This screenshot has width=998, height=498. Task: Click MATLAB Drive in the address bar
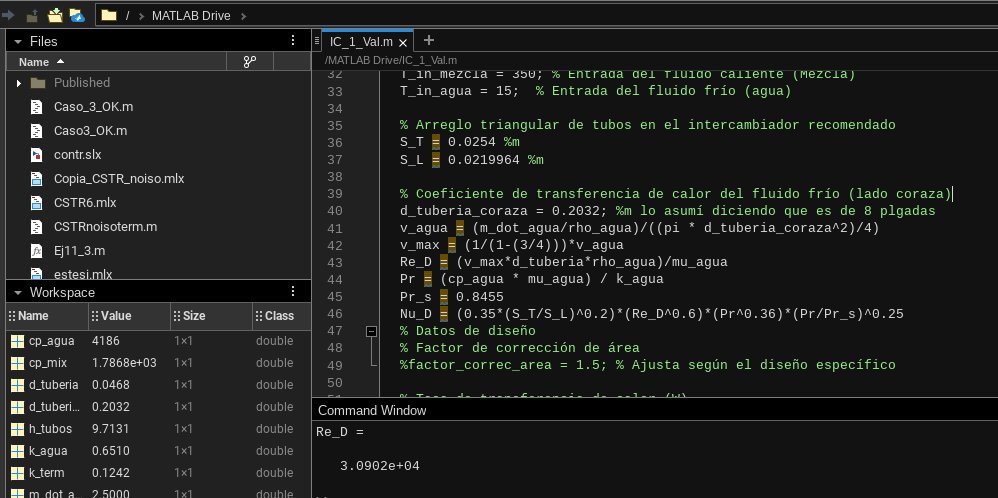191,16
